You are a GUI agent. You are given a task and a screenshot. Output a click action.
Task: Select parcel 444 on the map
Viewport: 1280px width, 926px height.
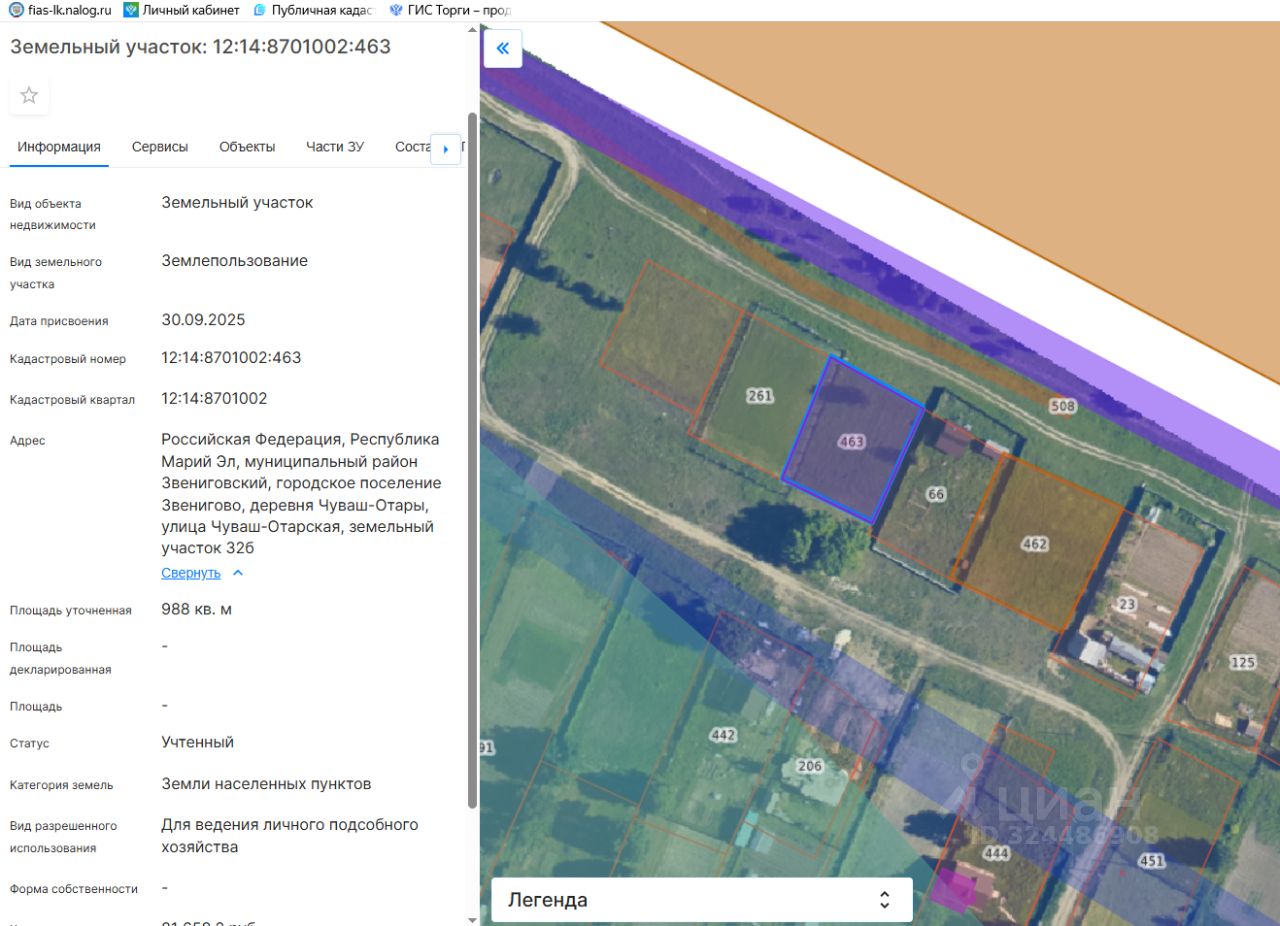(x=996, y=853)
